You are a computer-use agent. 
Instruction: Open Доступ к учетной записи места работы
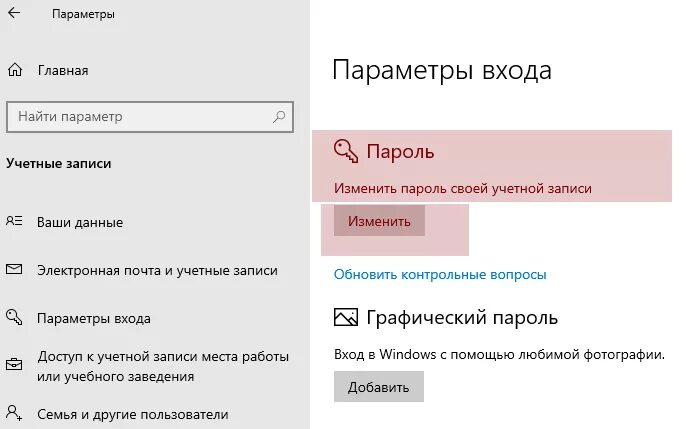163,366
